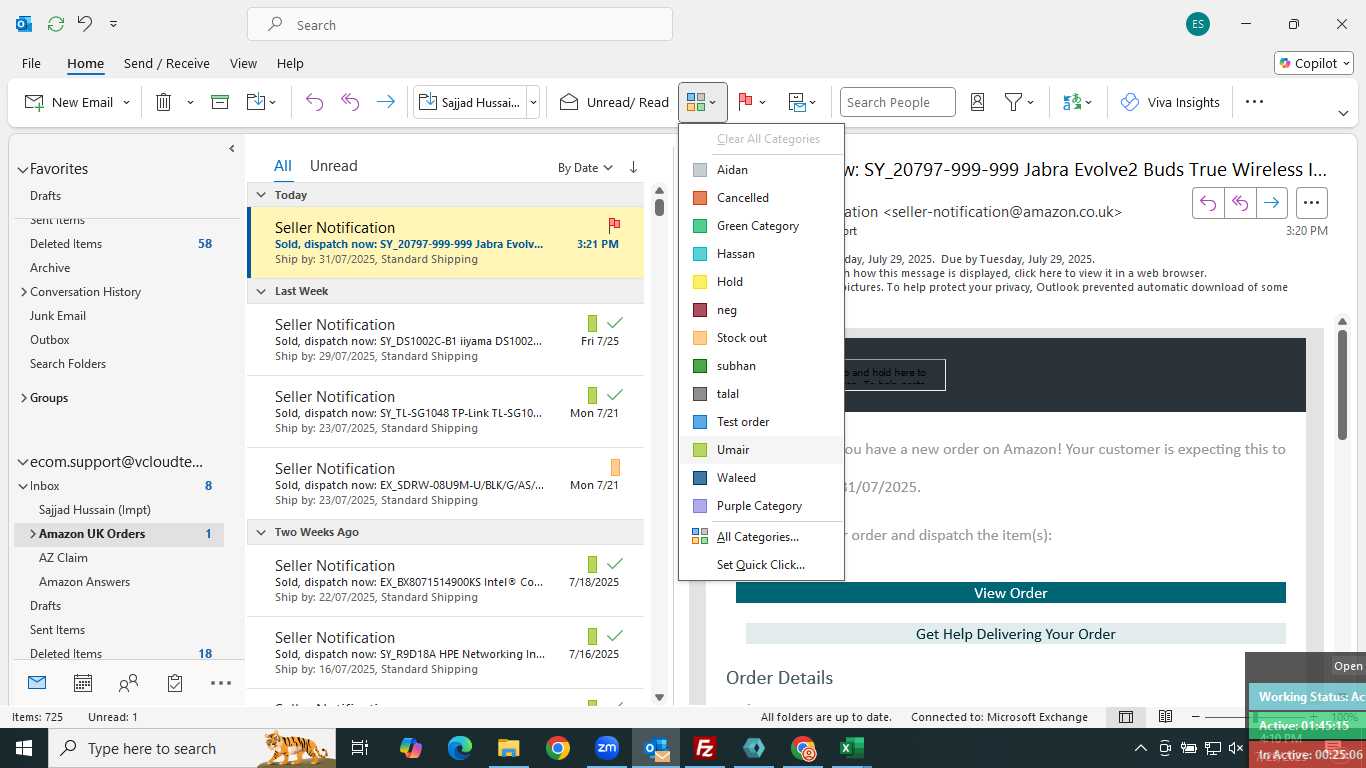Screen dimensions: 1366x768
Task: Toggle completed checkmark on Fri 7/25 email
Action: tap(615, 323)
